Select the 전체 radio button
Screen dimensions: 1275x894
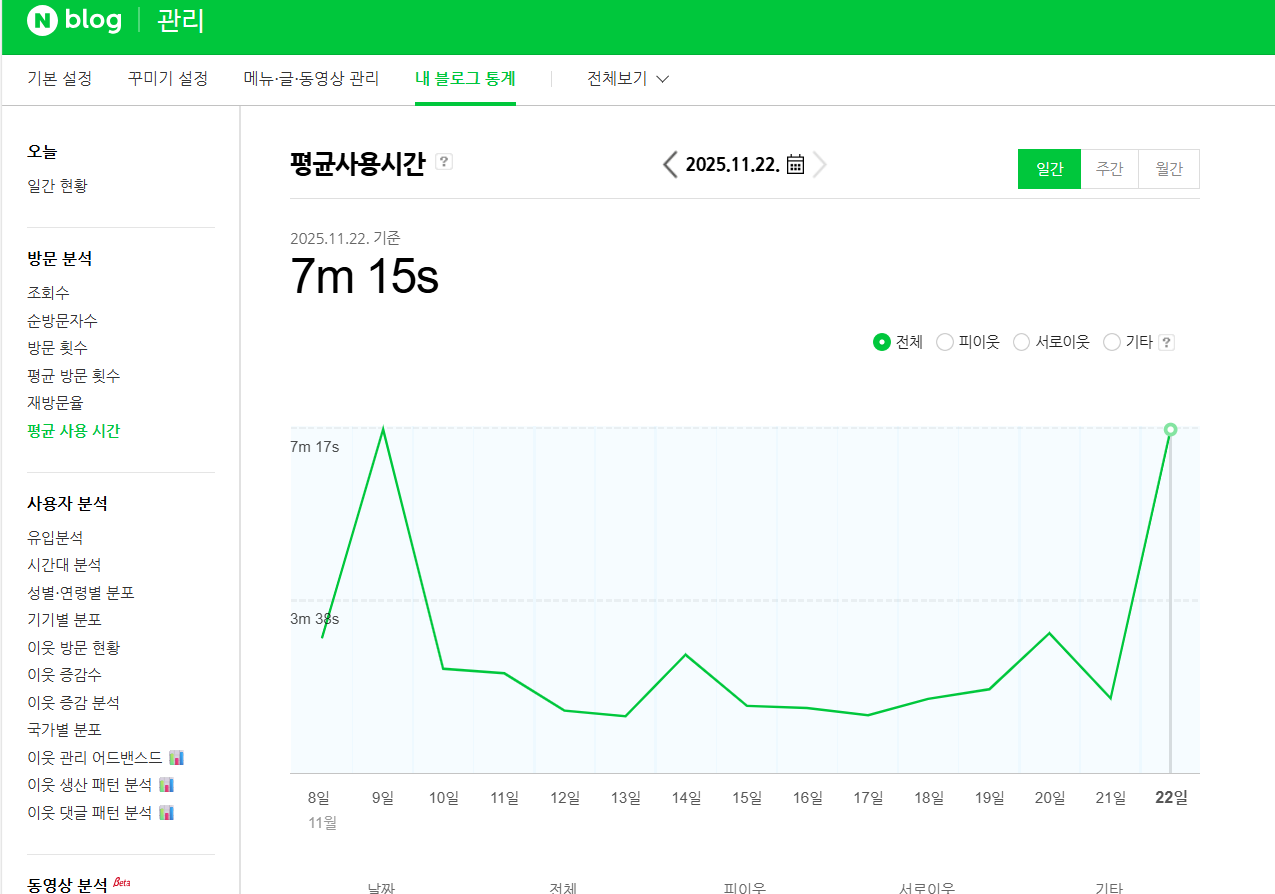pos(882,342)
